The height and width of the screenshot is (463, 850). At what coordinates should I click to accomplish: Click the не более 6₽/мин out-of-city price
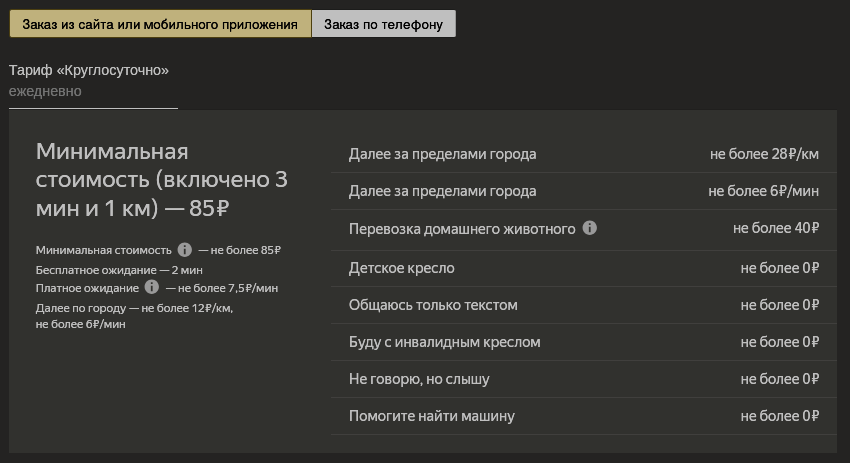click(x=763, y=191)
